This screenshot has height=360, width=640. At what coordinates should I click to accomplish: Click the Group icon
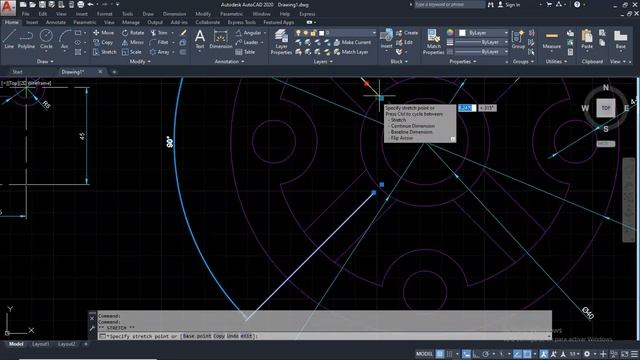point(518,39)
